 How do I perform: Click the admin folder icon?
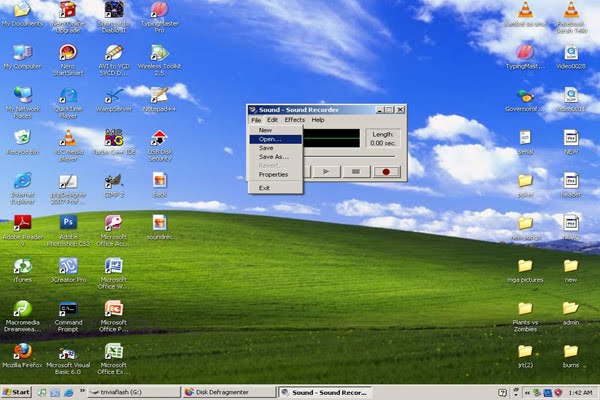coord(571,313)
